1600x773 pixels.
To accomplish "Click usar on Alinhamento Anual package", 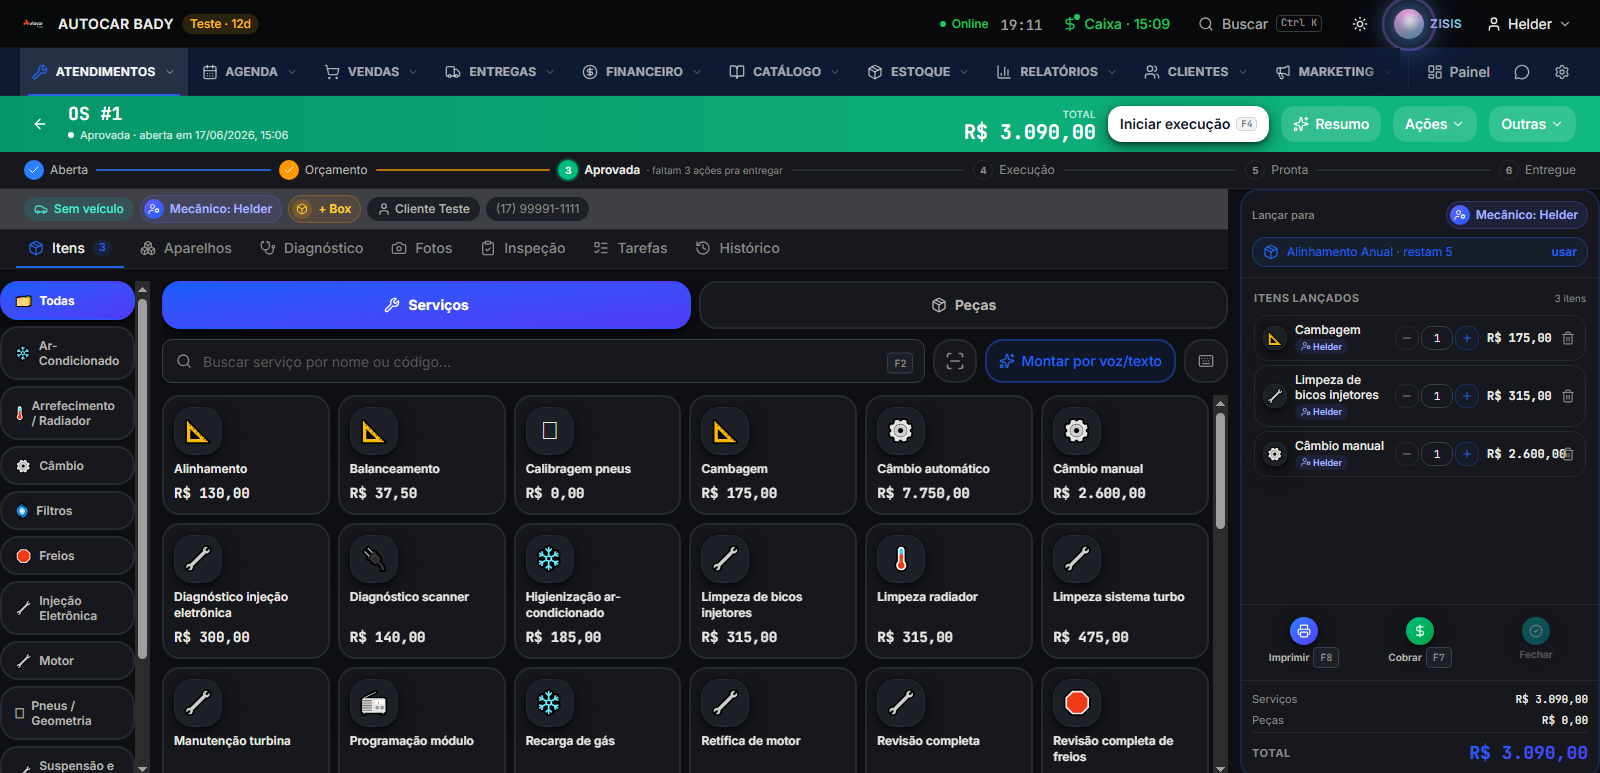I will [1564, 252].
